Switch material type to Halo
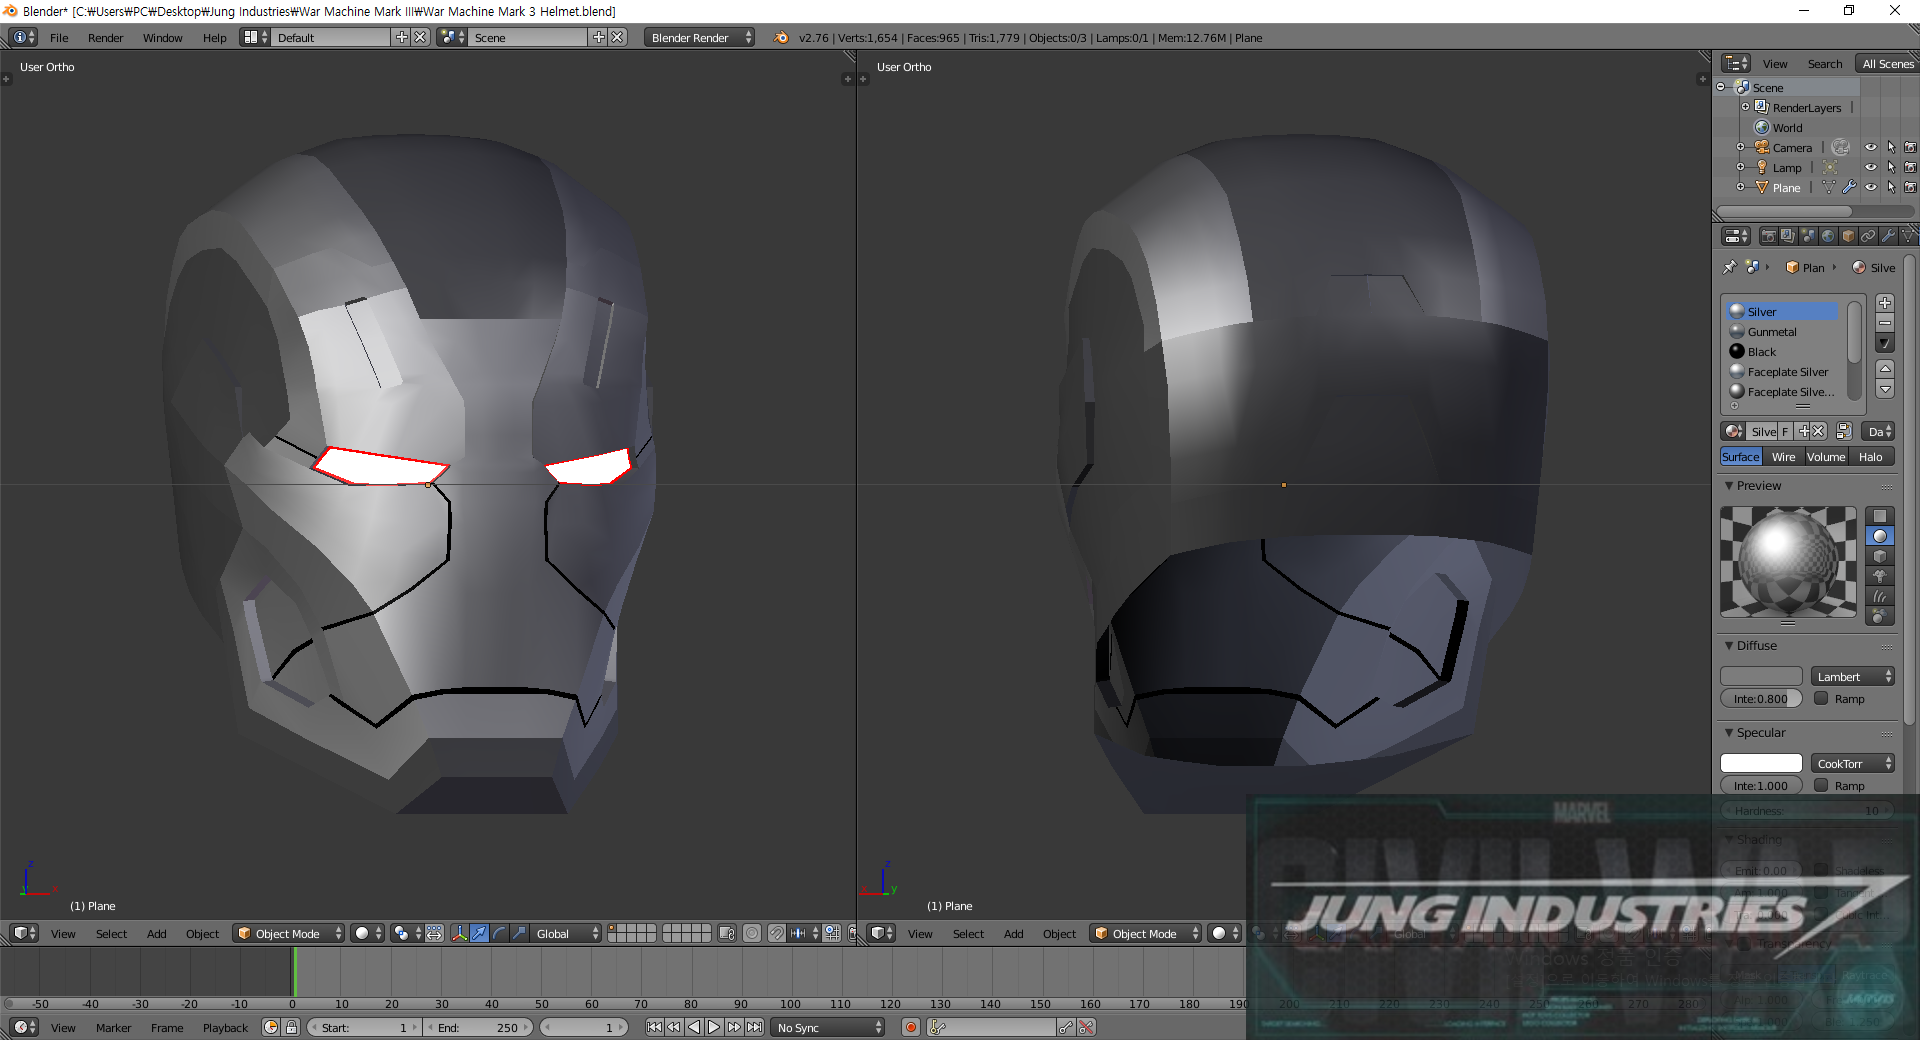 point(1870,456)
